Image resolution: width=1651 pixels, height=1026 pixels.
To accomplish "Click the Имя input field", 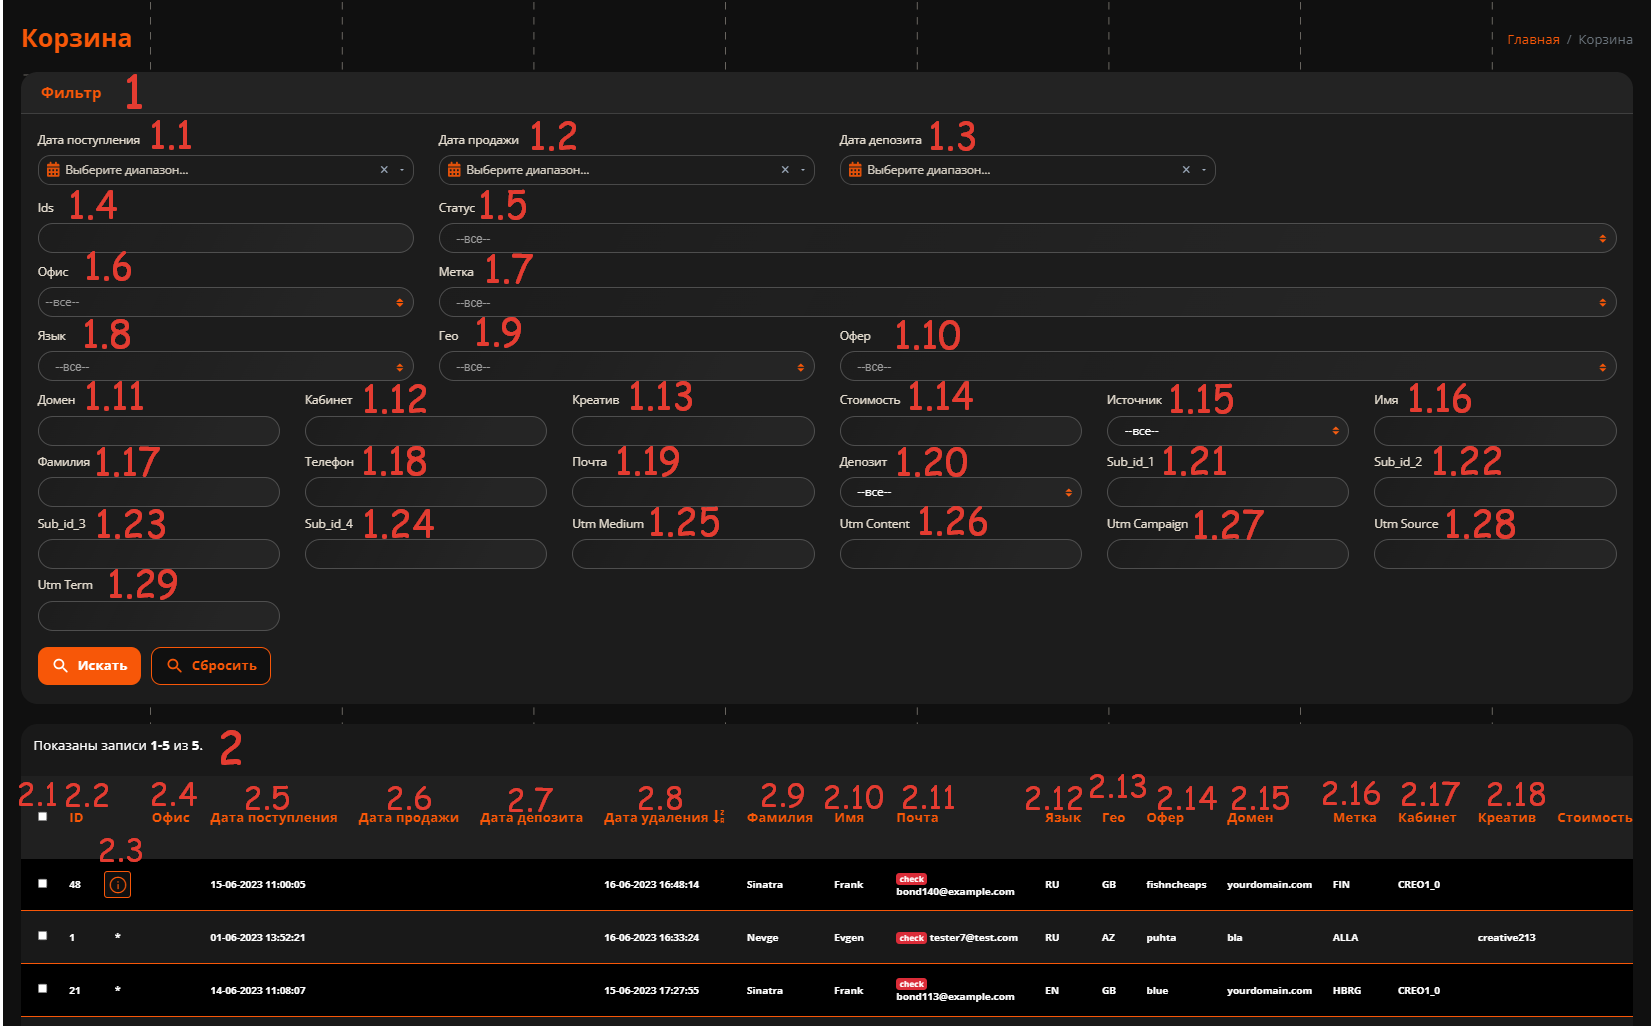I will click(1495, 431).
